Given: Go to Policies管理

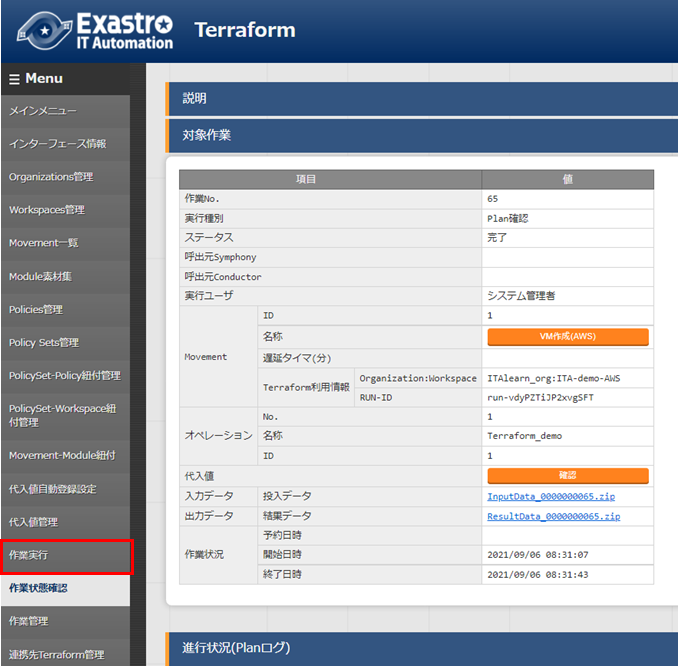Looking at the screenshot, I should [65, 310].
